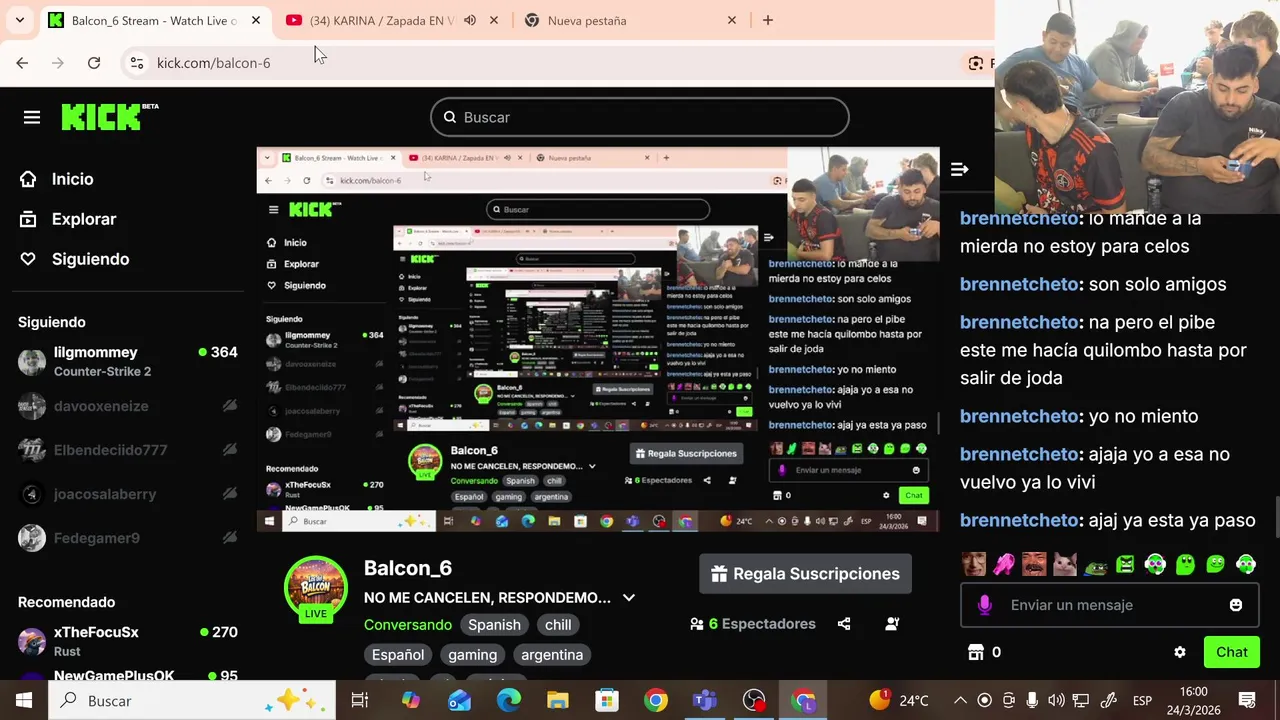Image resolution: width=1280 pixels, height=720 pixels.
Task: Open a new browser tab
Action: point(767,20)
